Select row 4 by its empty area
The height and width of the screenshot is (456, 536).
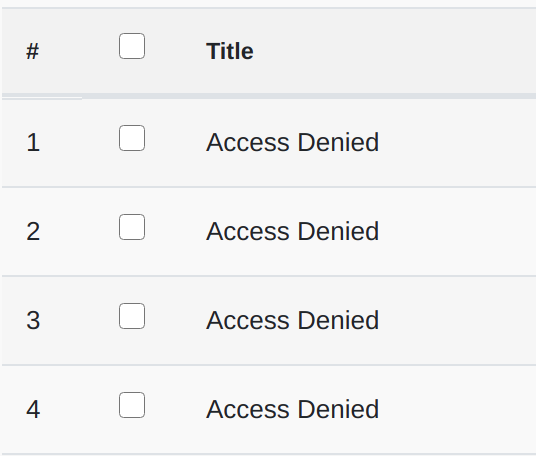tap(458, 410)
